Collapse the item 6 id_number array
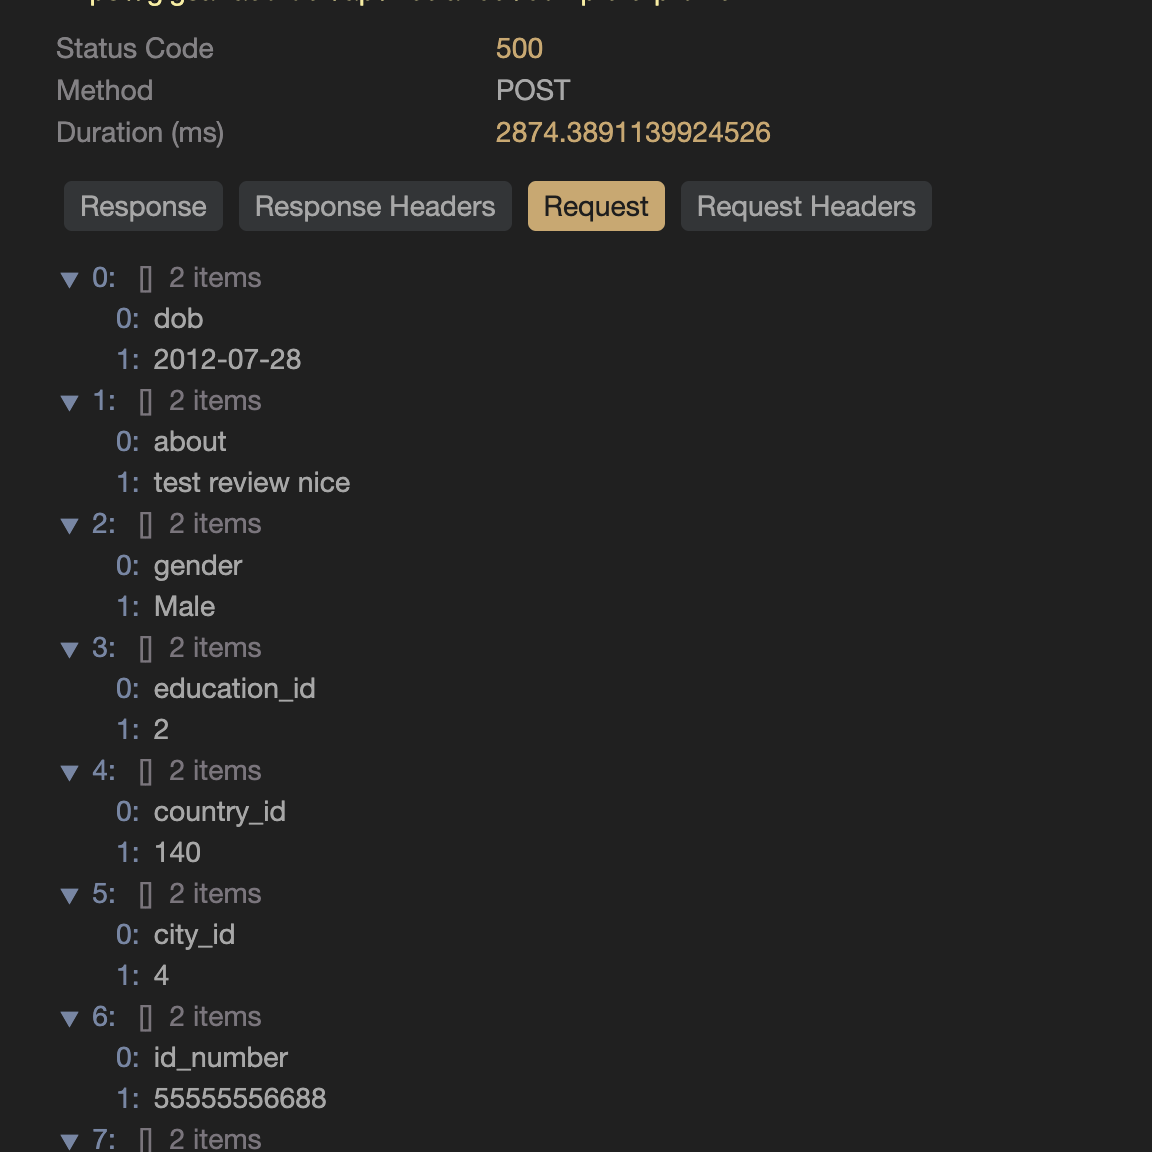1152x1152 pixels. [x=70, y=1018]
